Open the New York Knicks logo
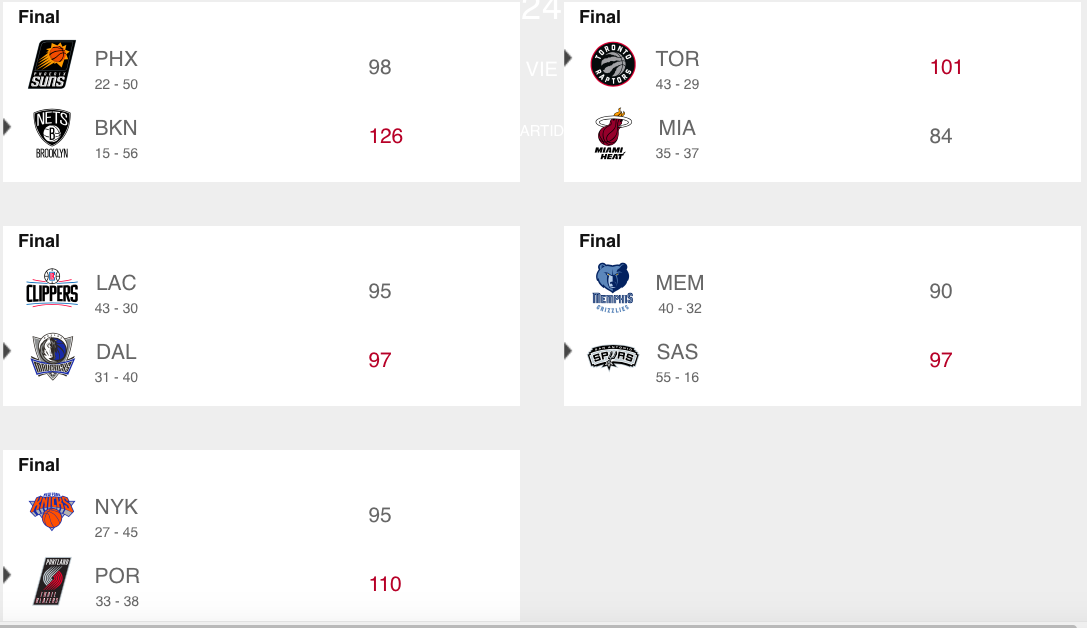The image size is (1087, 628). [52, 512]
